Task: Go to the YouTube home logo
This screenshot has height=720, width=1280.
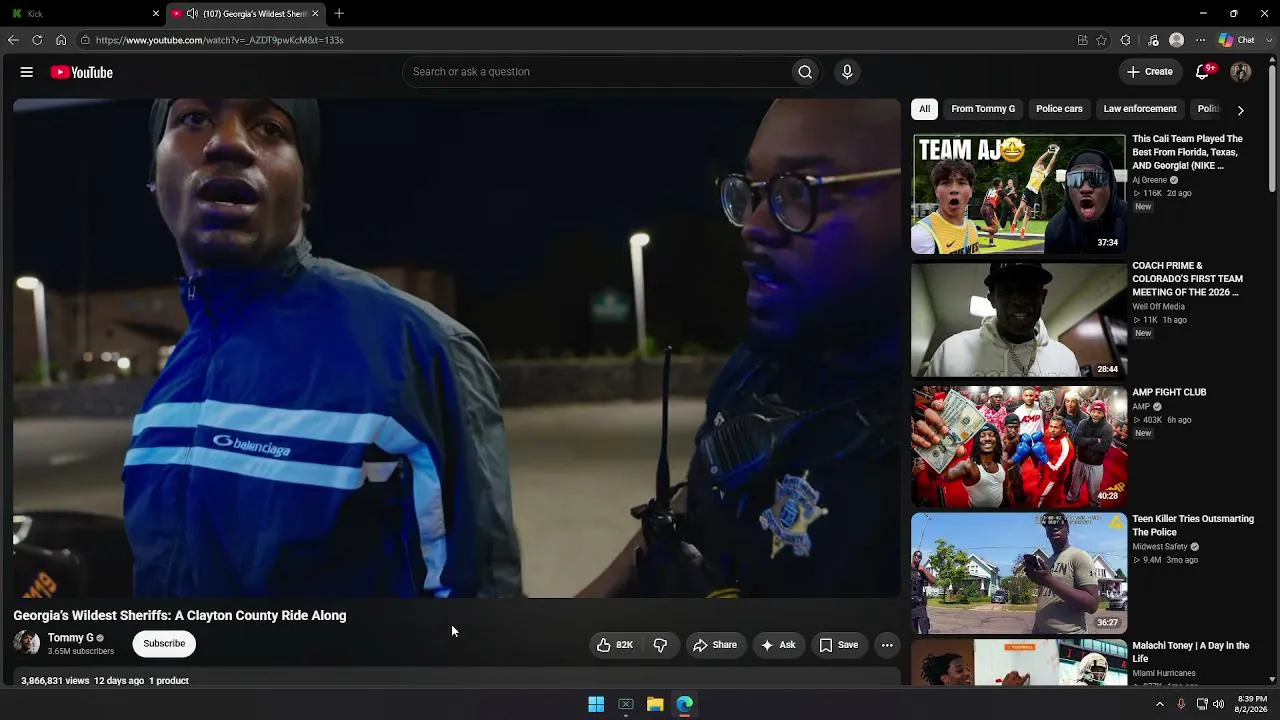Action: coord(82,72)
